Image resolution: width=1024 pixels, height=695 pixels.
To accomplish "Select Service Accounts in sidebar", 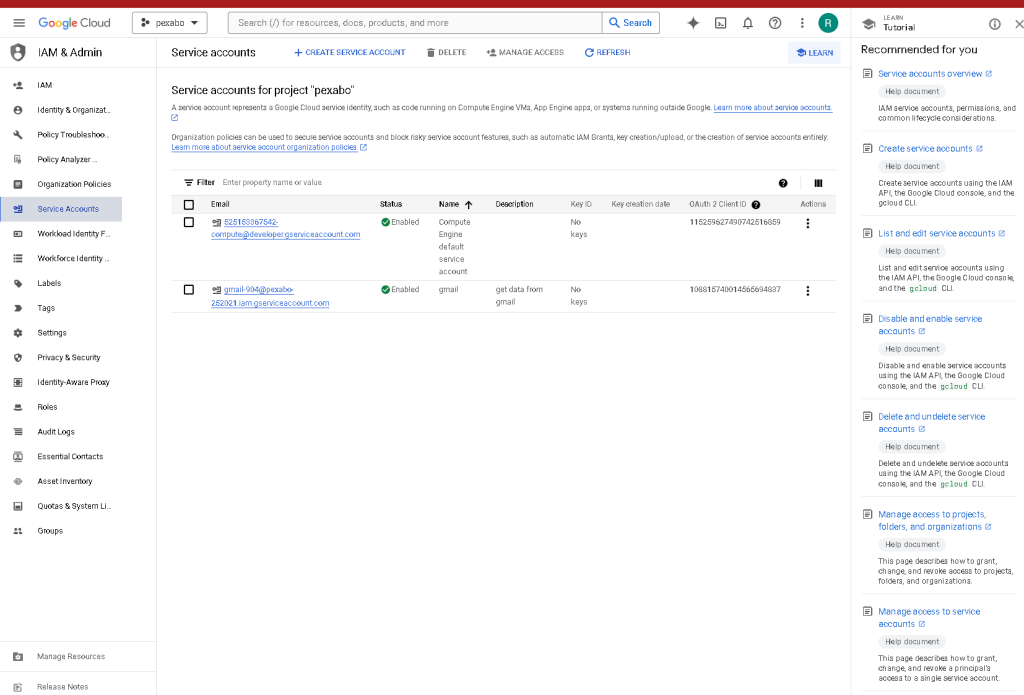I will point(61,209).
